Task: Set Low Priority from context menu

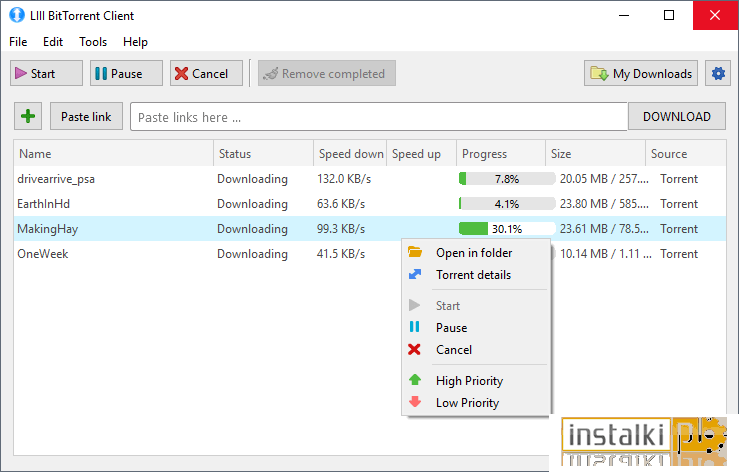Action: pyautogui.click(x=476, y=403)
